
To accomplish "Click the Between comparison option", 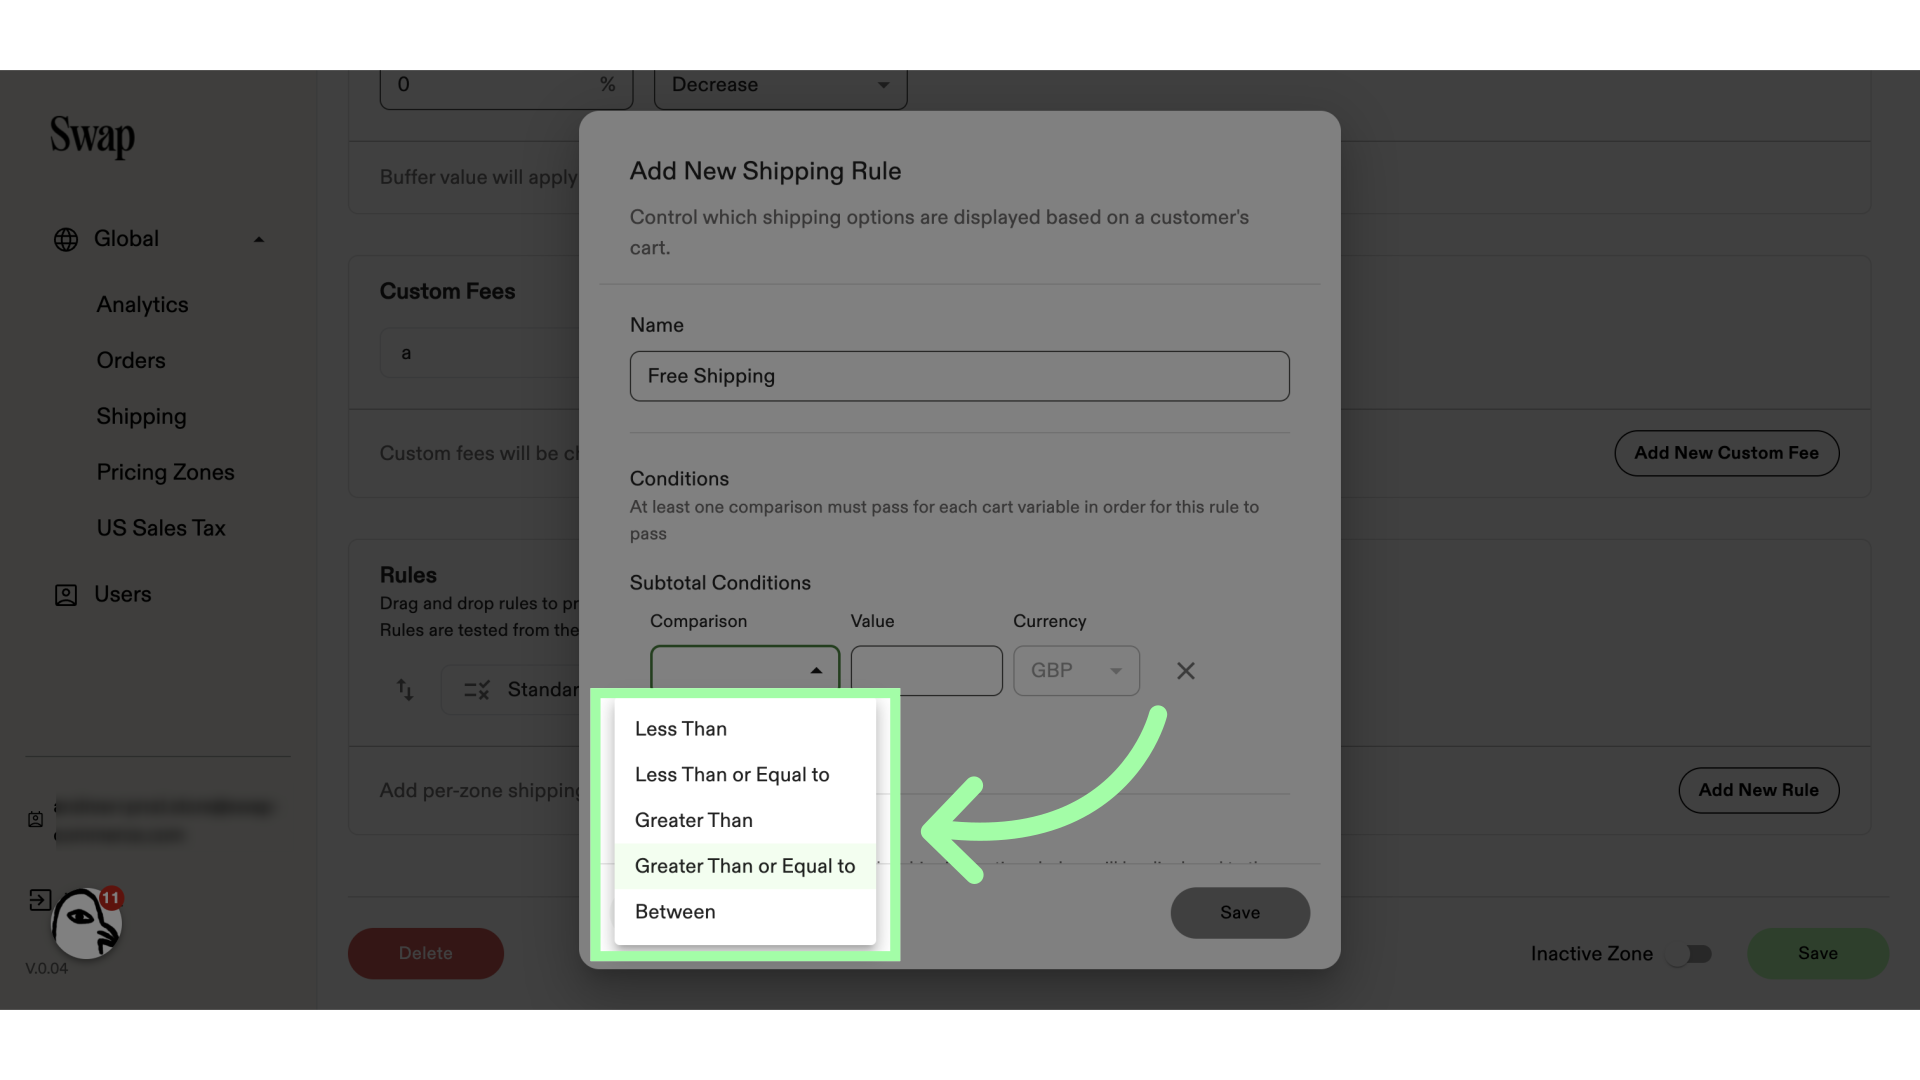I will (674, 911).
